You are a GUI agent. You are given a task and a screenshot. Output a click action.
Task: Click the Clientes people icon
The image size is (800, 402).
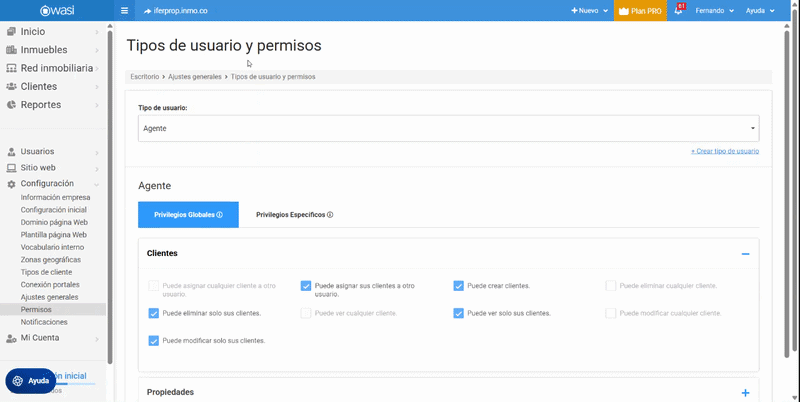[x=11, y=87]
